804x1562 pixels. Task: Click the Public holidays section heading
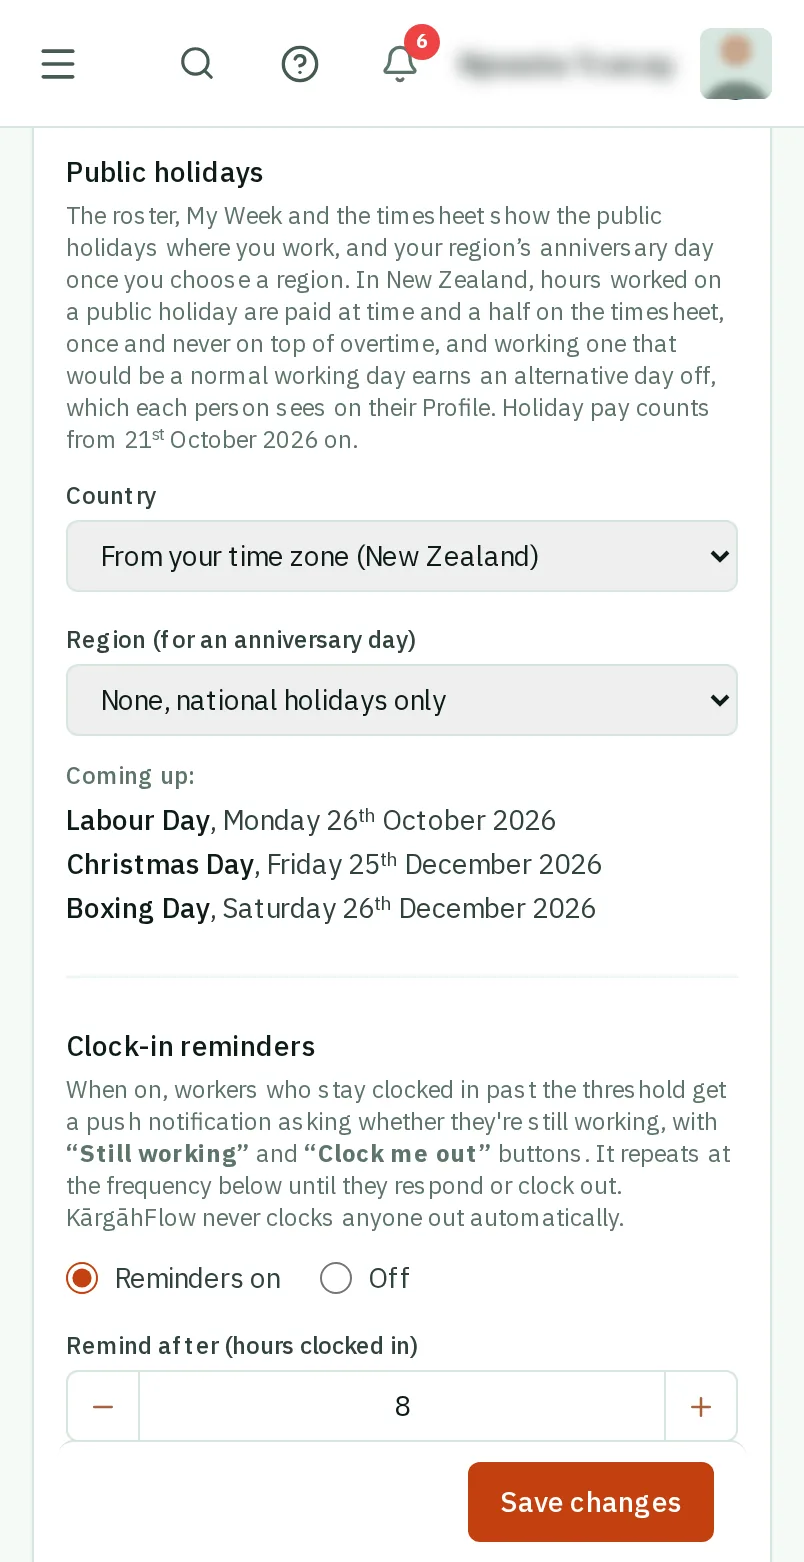[165, 173]
